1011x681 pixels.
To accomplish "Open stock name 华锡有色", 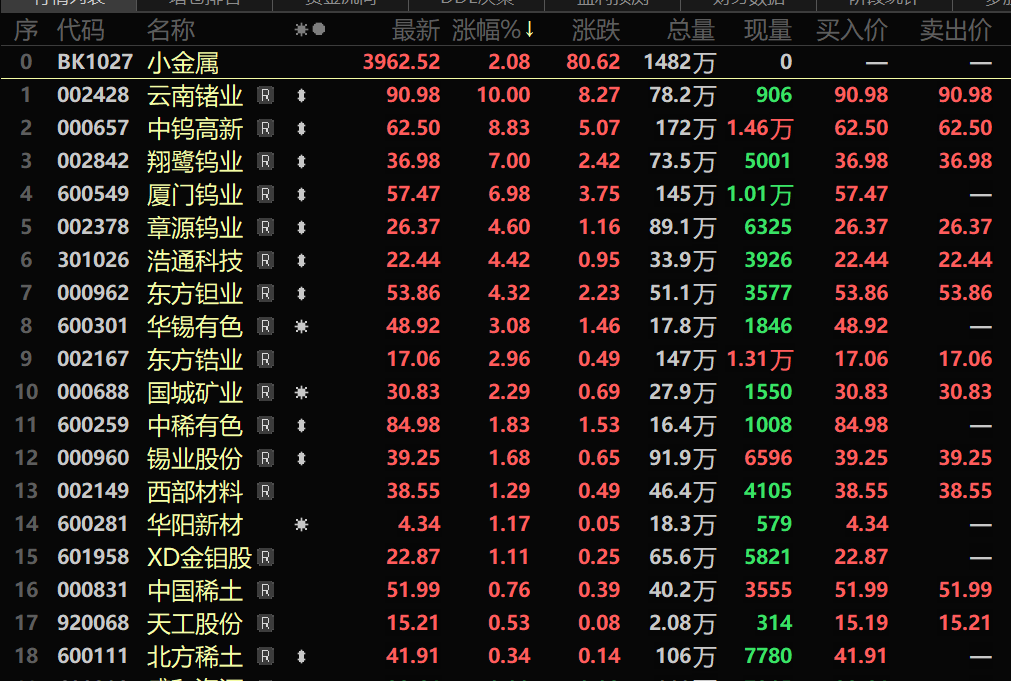I will [195, 327].
